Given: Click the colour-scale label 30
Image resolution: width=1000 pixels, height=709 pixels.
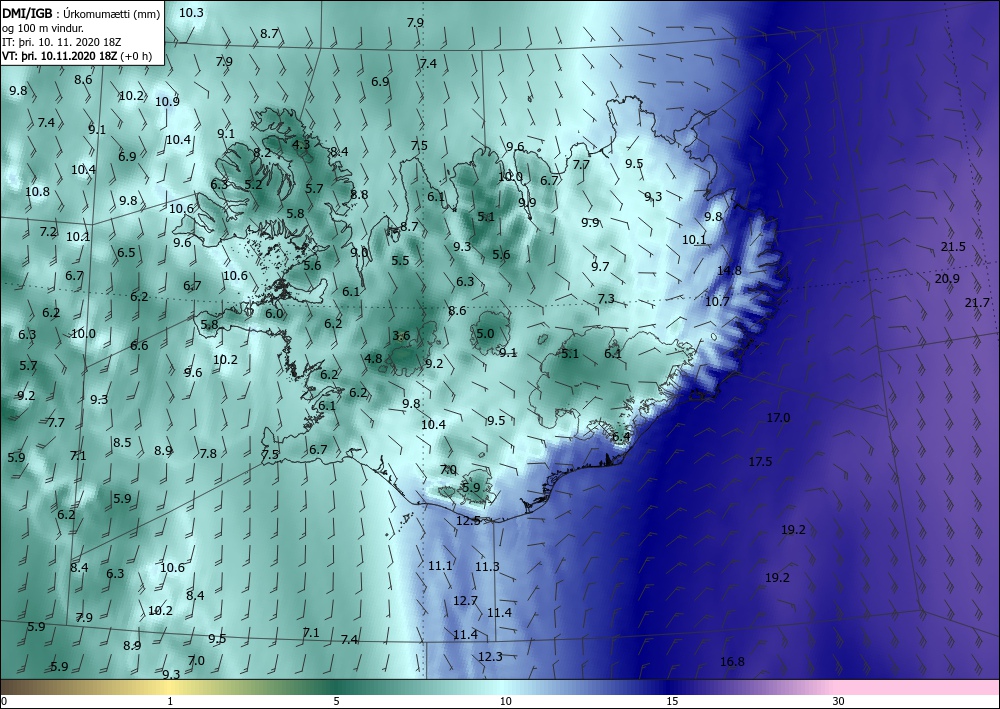Looking at the screenshot, I should pyautogui.click(x=839, y=702).
